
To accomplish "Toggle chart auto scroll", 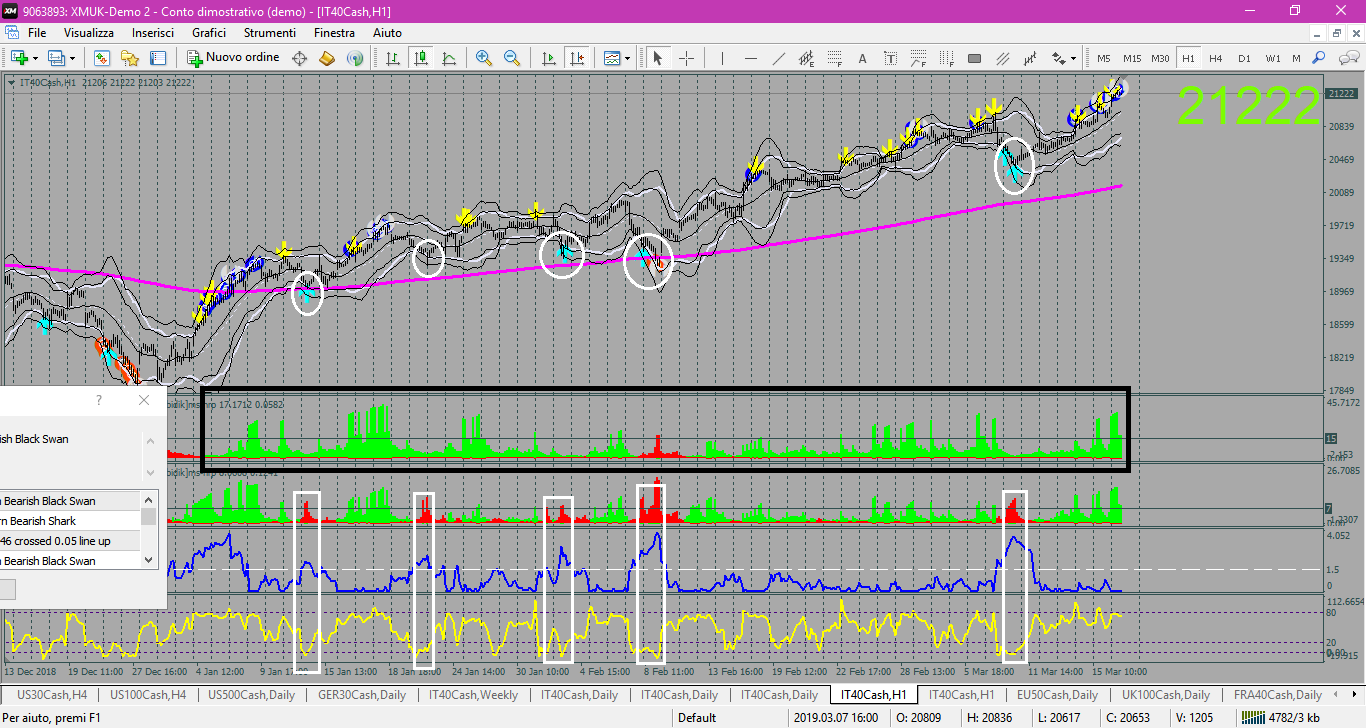I will tap(548, 58).
